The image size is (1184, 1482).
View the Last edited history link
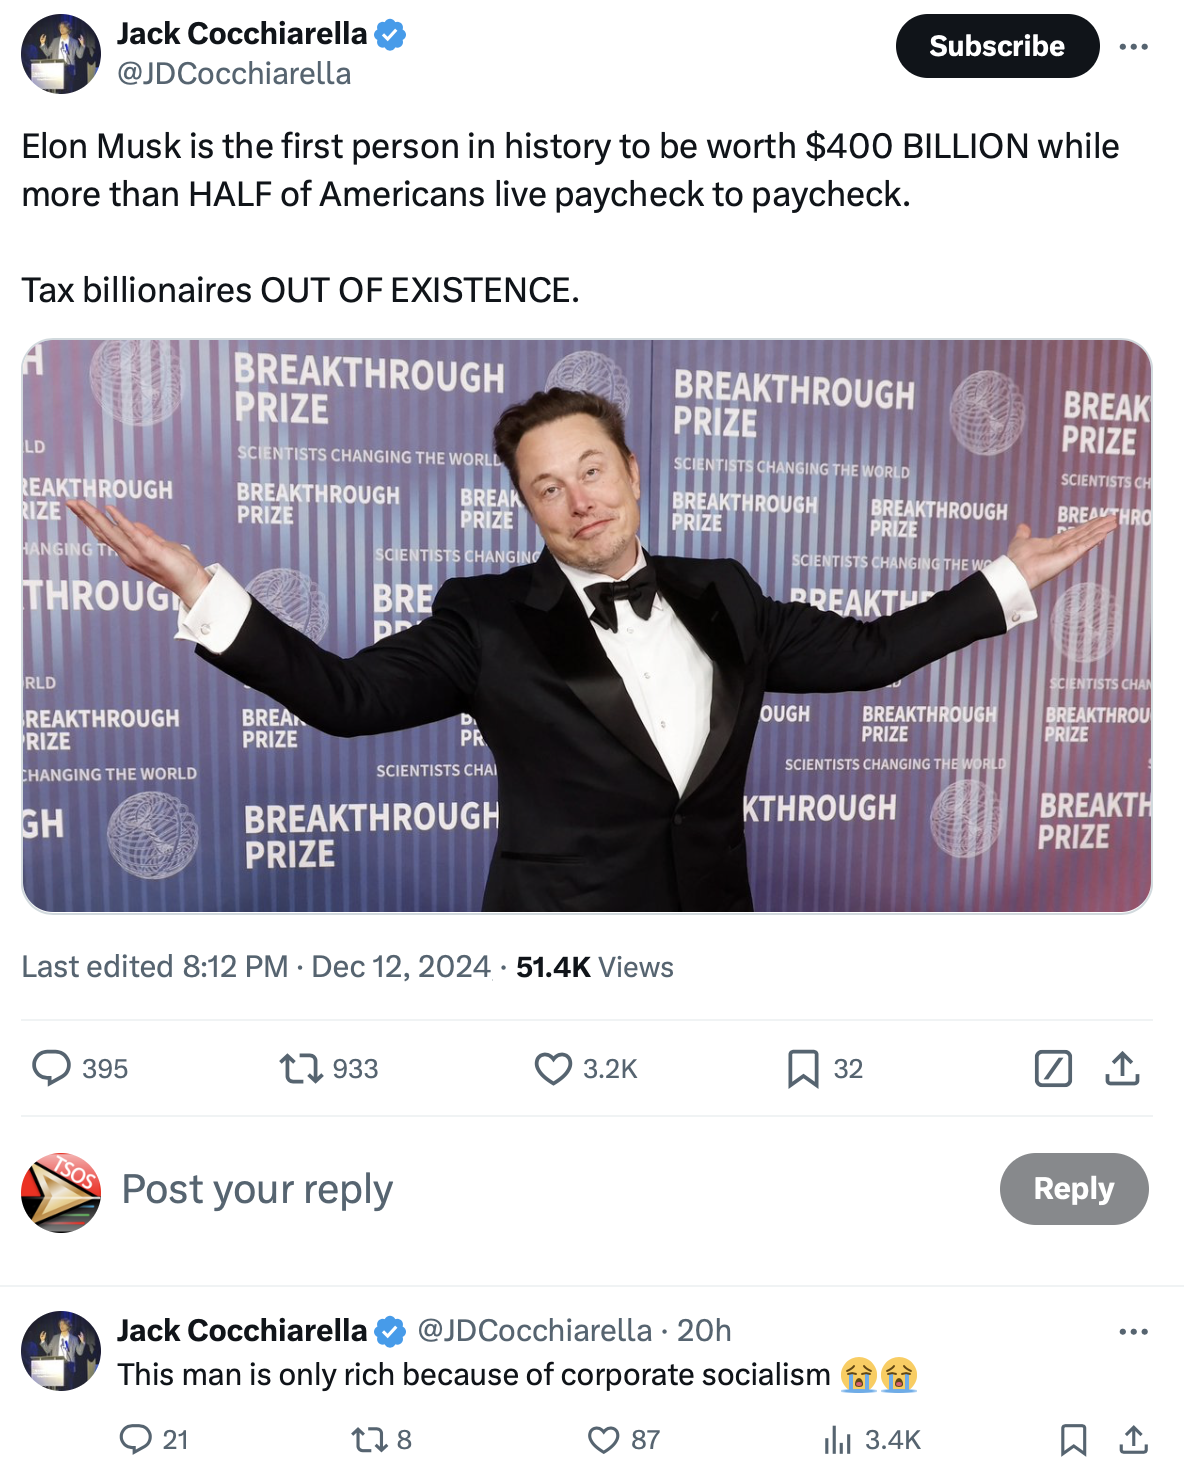154,966
